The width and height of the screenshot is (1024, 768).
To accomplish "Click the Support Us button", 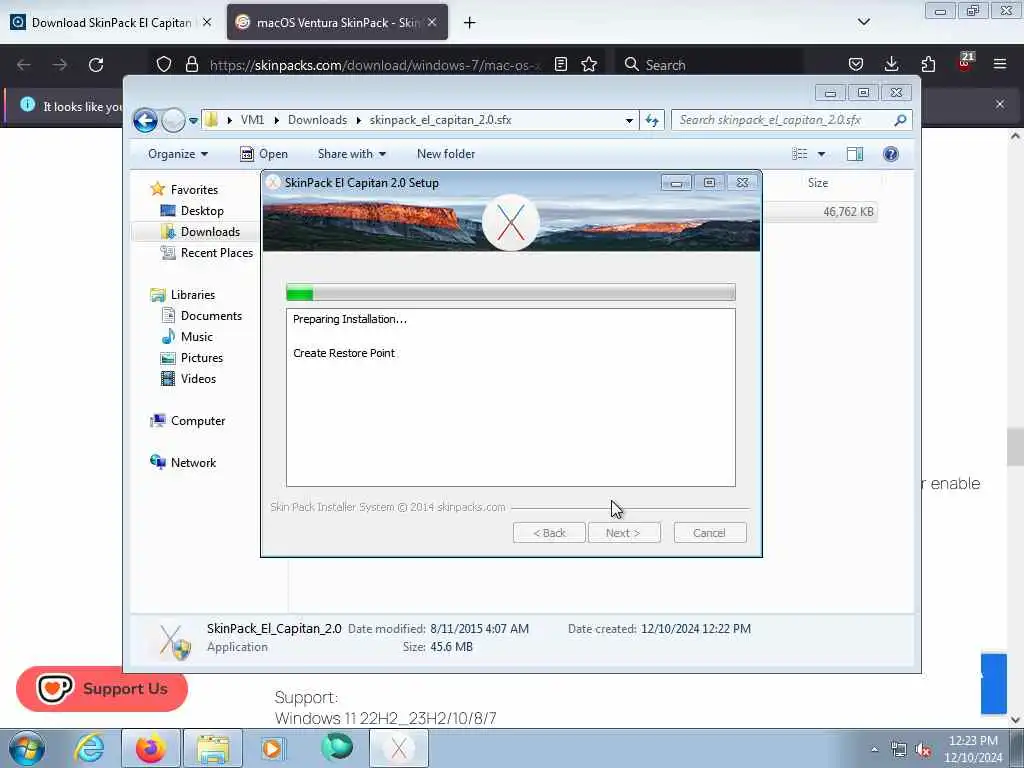I will point(102,689).
